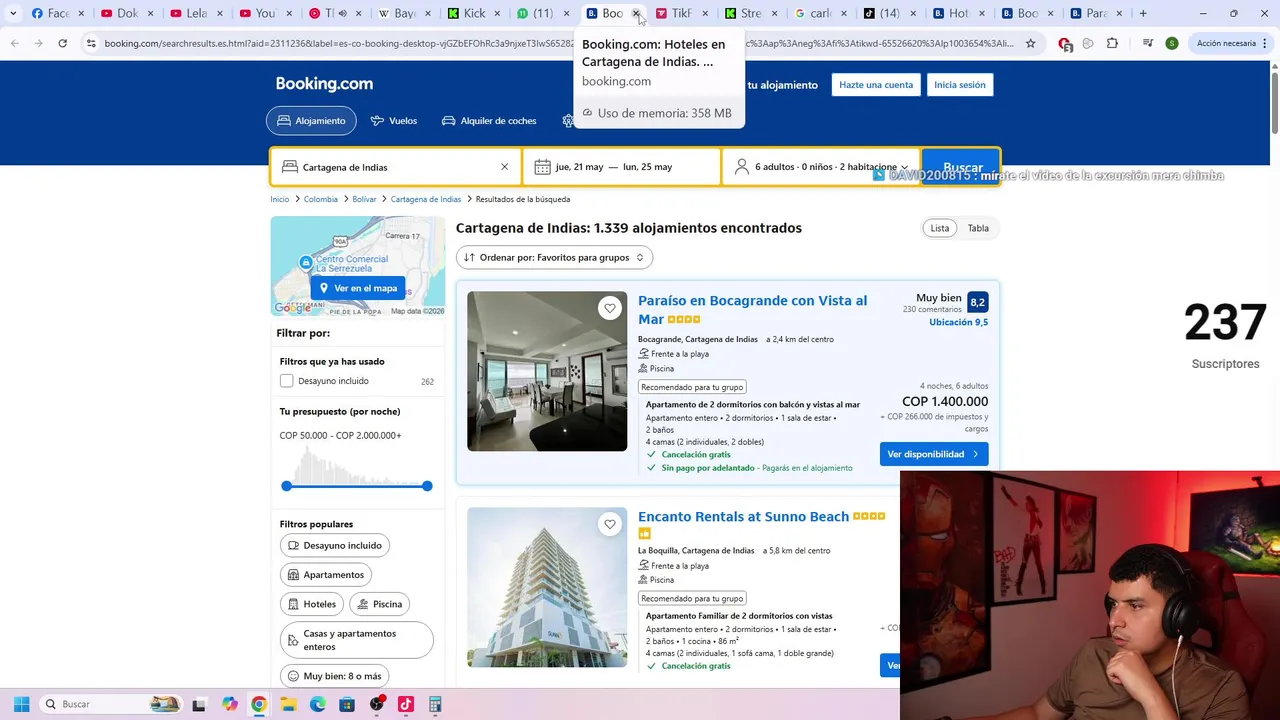Toggle the Muy bien: 8 o más filter

334,676
